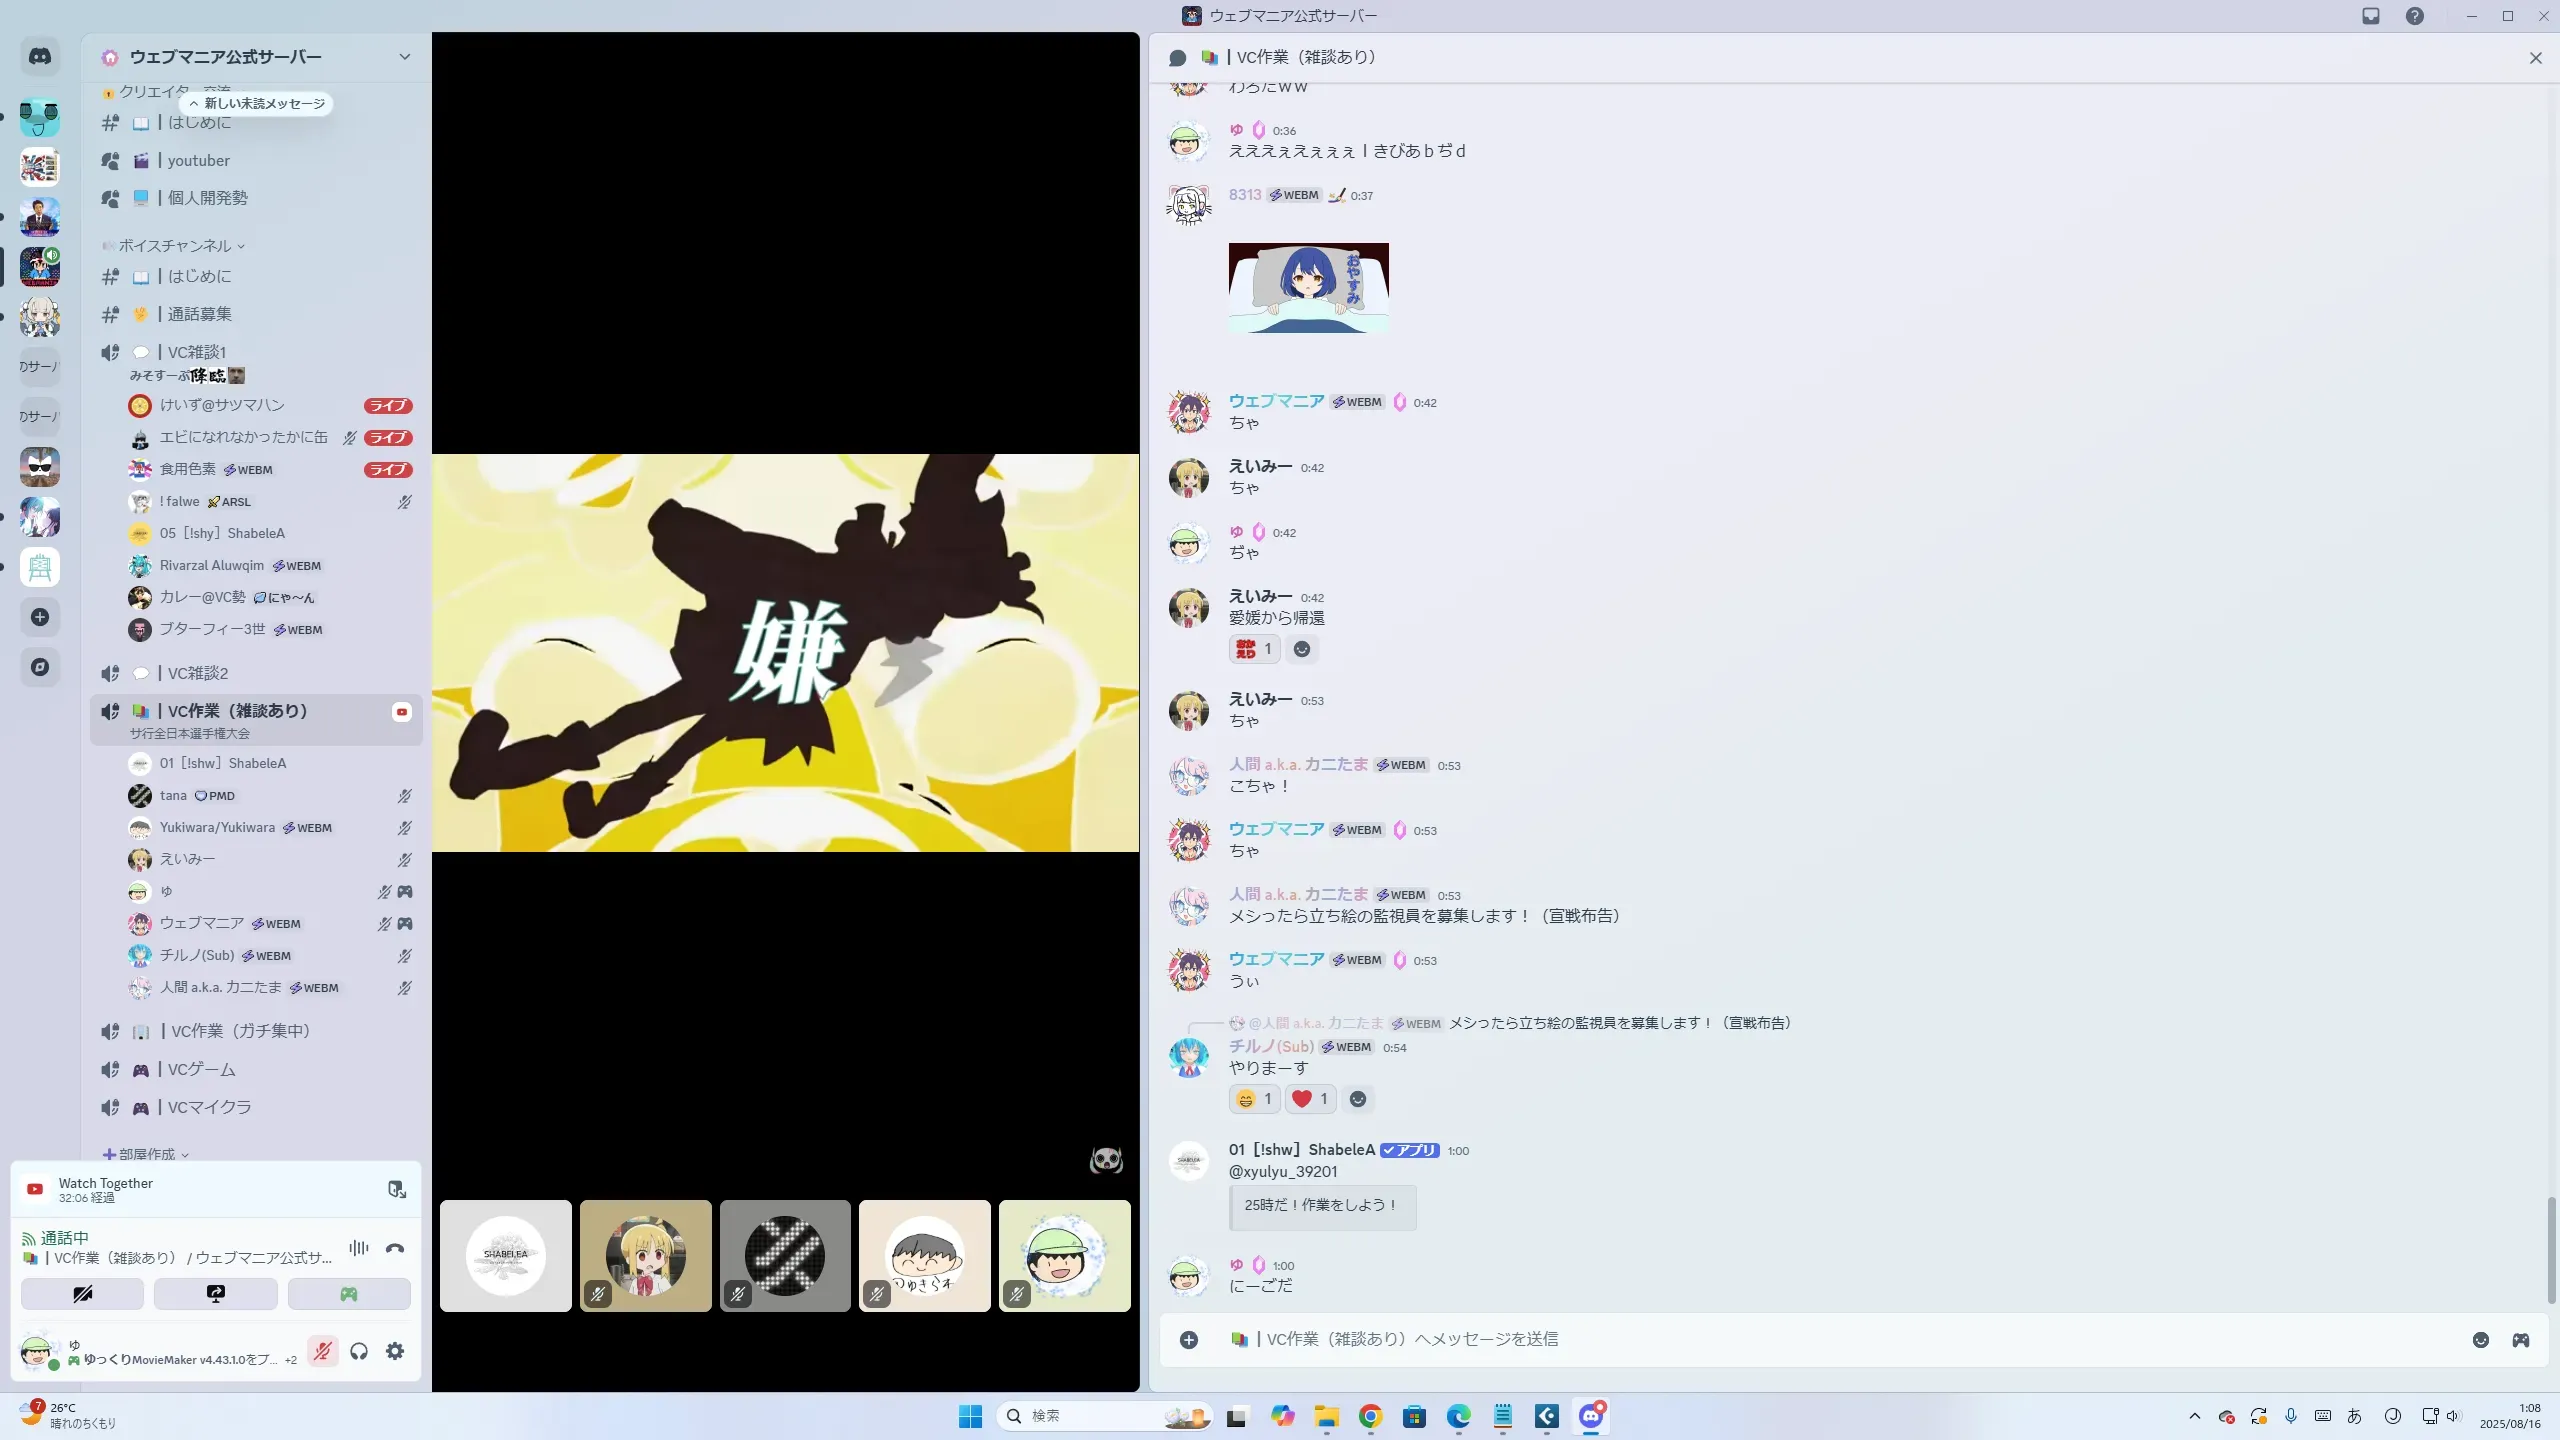Turn on camera in call panel
This screenshot has height=1440, width=2560.
tap(82, 1294)
